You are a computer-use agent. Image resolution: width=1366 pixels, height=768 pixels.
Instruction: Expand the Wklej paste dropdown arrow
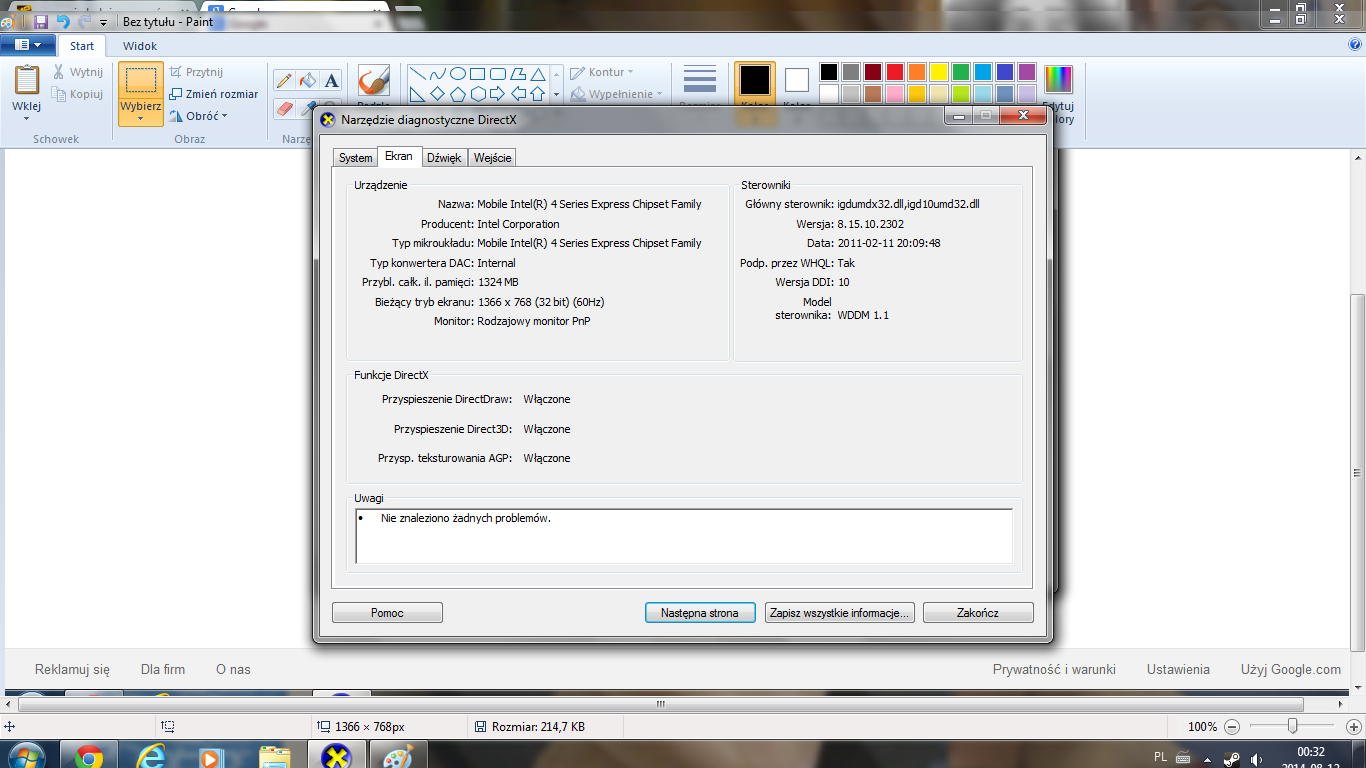click(26, 118)
